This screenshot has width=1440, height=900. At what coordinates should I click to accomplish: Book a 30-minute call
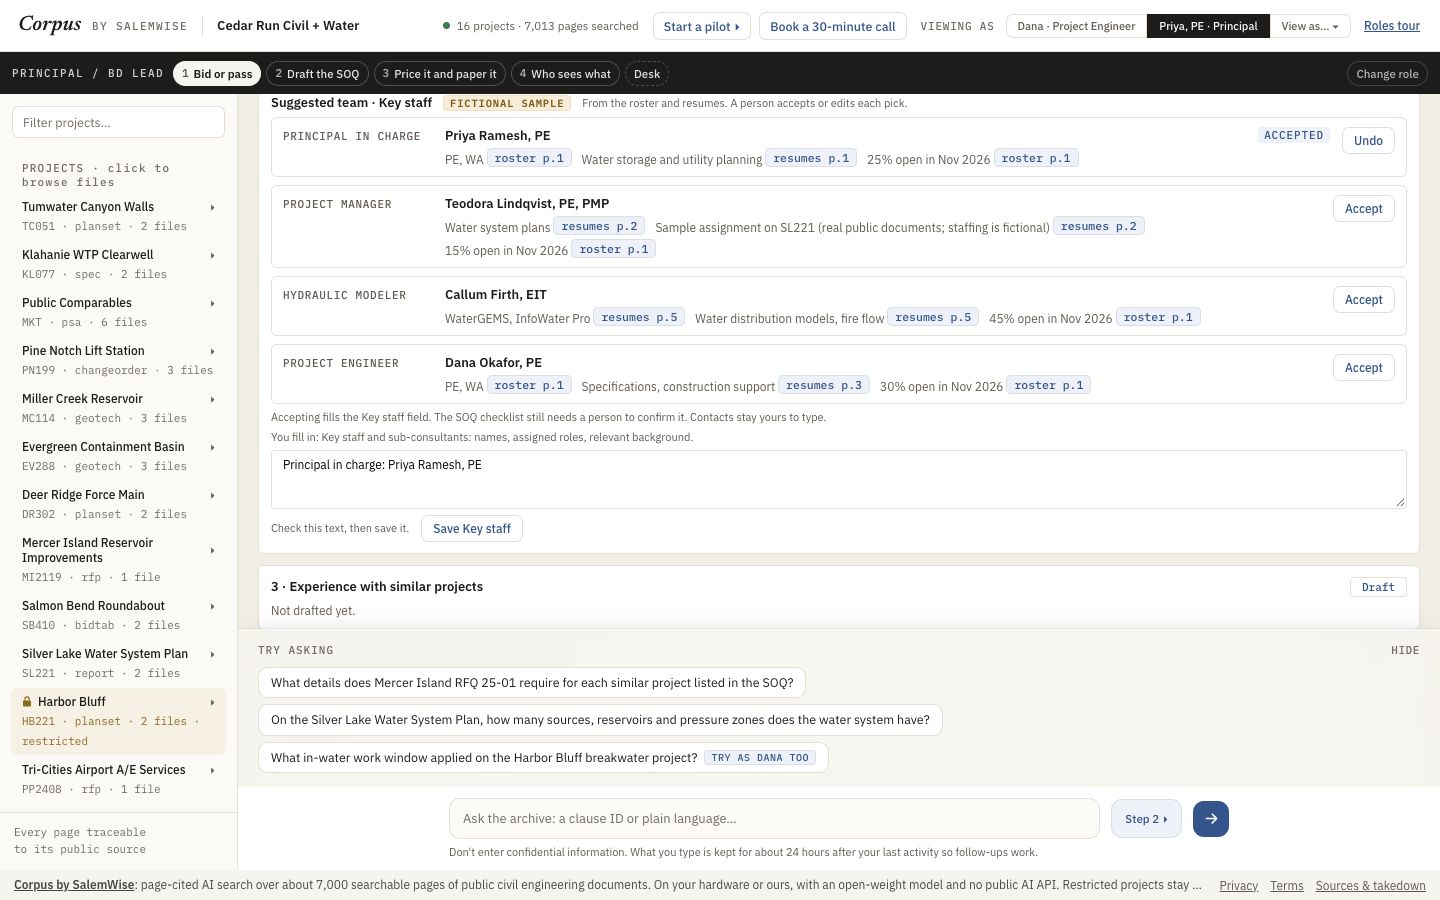click(x=832, y=26)
